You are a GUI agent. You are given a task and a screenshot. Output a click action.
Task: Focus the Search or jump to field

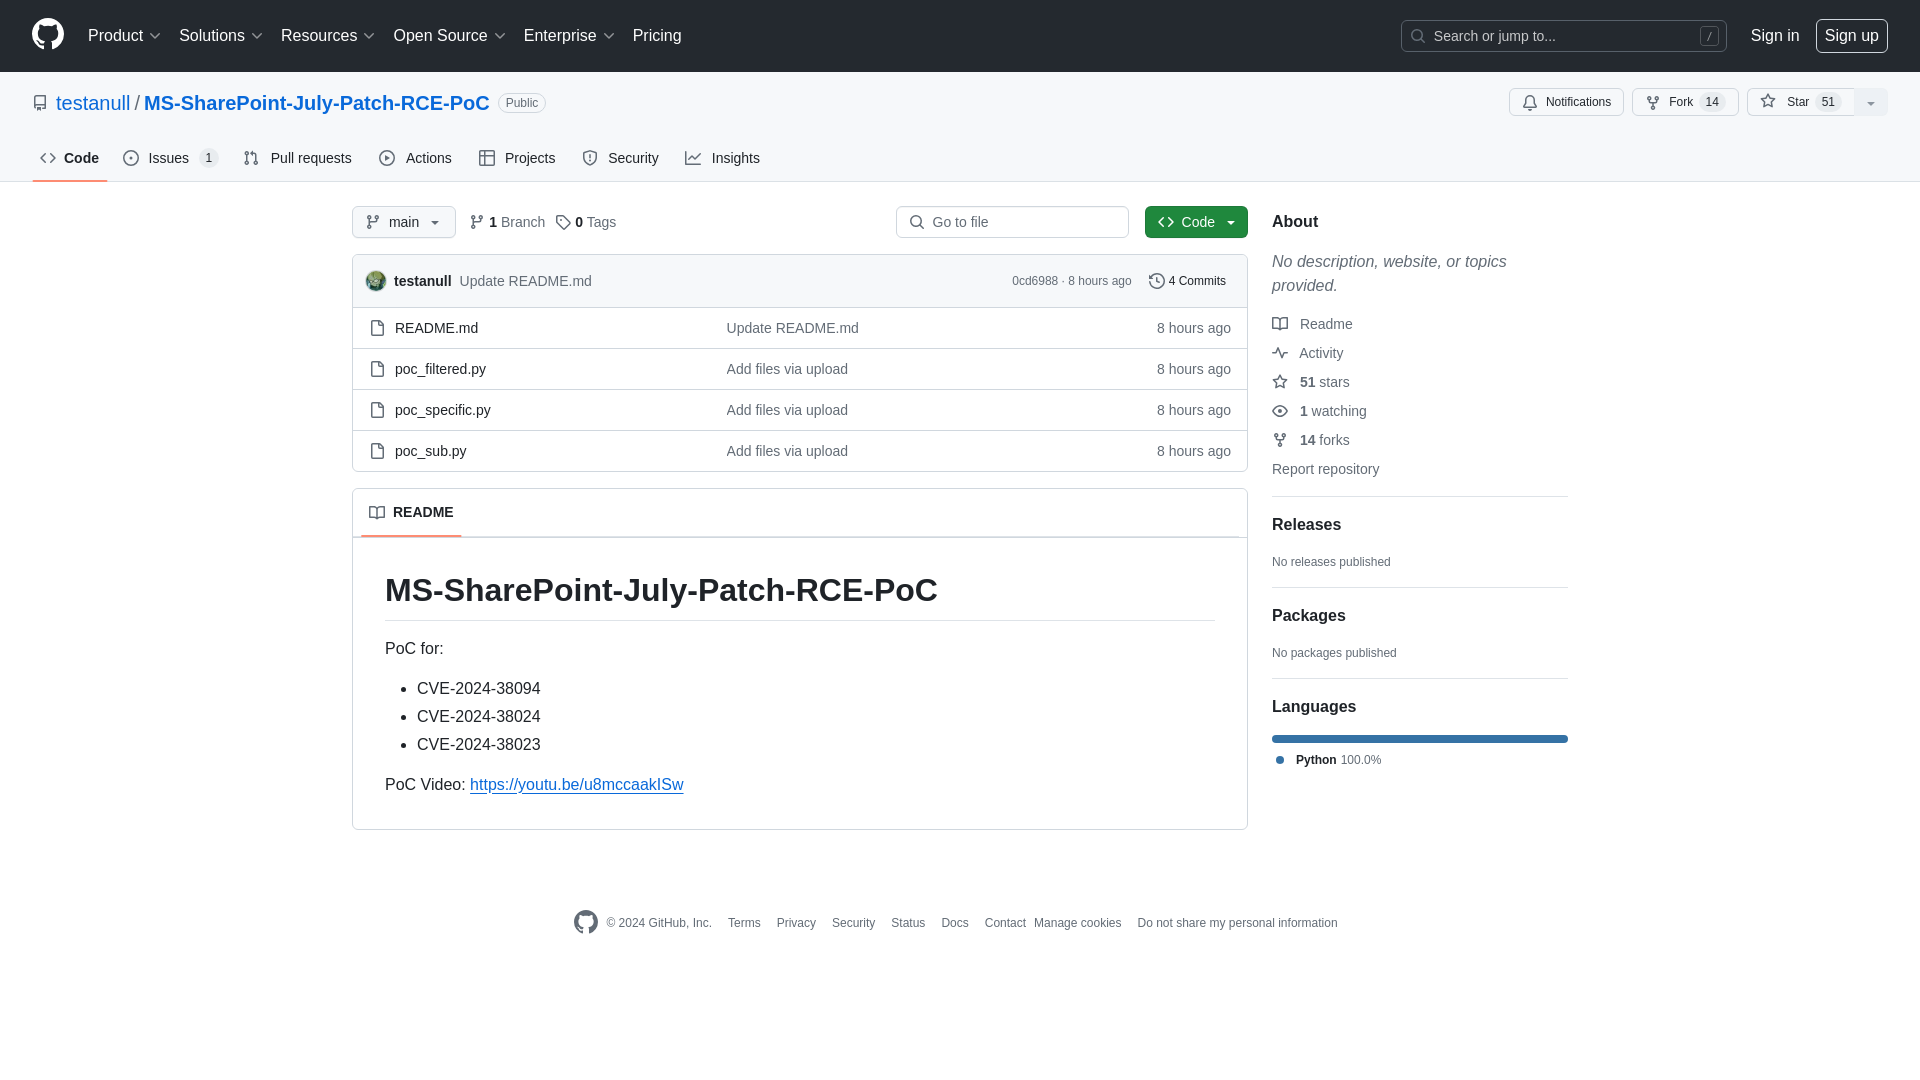coord(1564,36)
